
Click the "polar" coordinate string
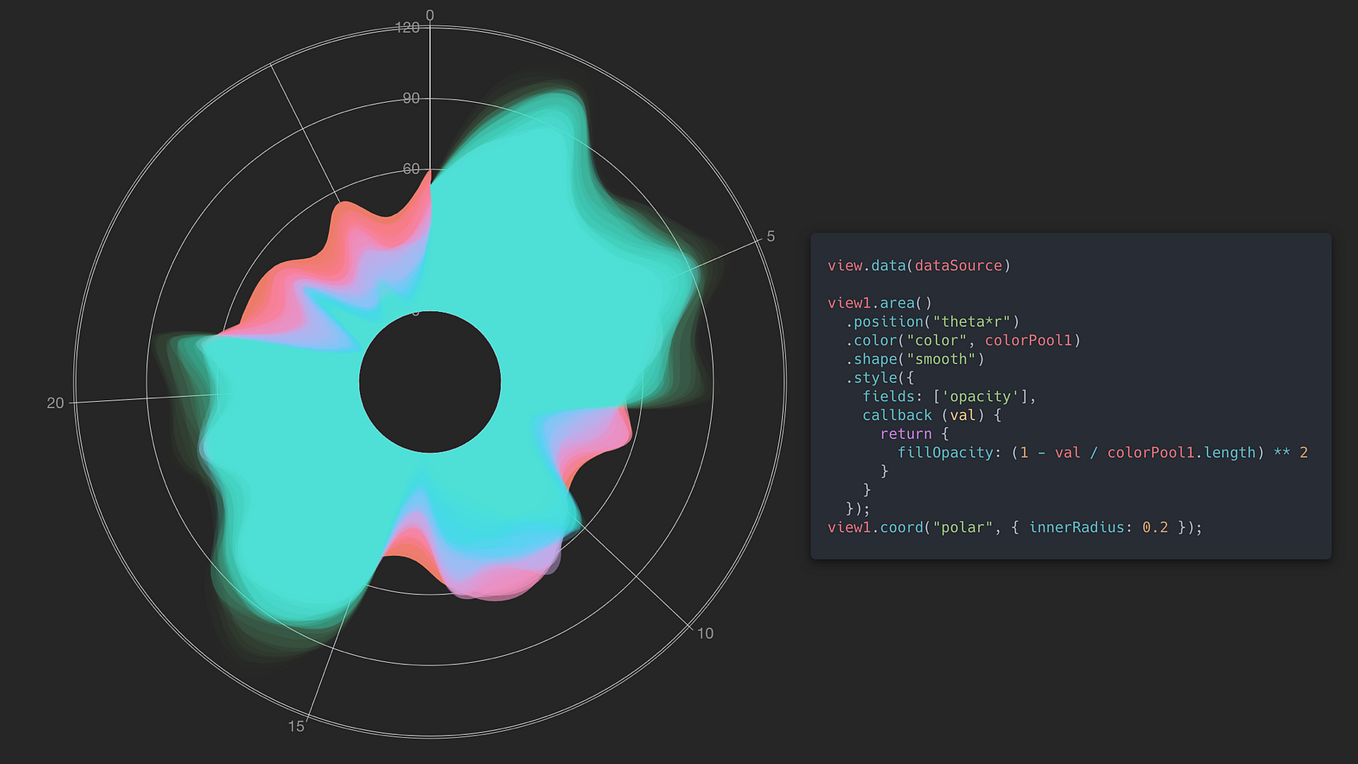point(962,527)
